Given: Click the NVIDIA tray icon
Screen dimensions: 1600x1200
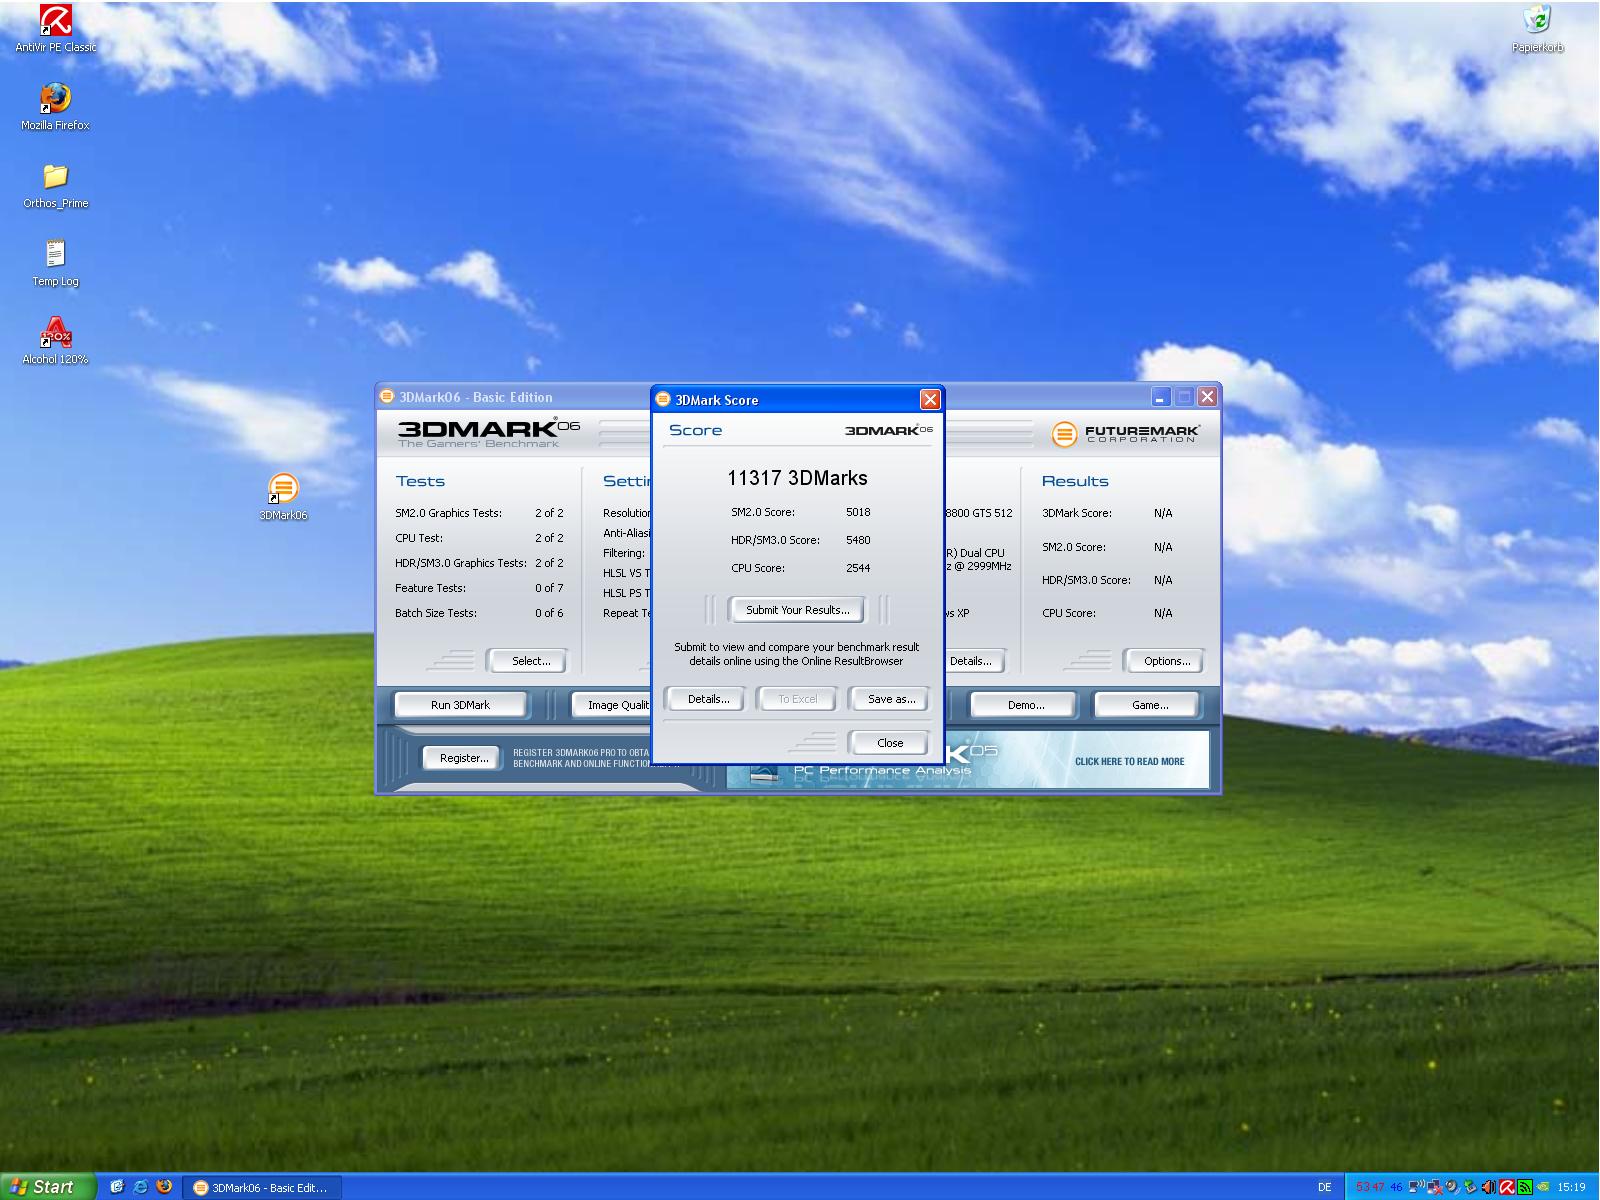Looking at the screenshot, I should click(x=1543, y=1187).
